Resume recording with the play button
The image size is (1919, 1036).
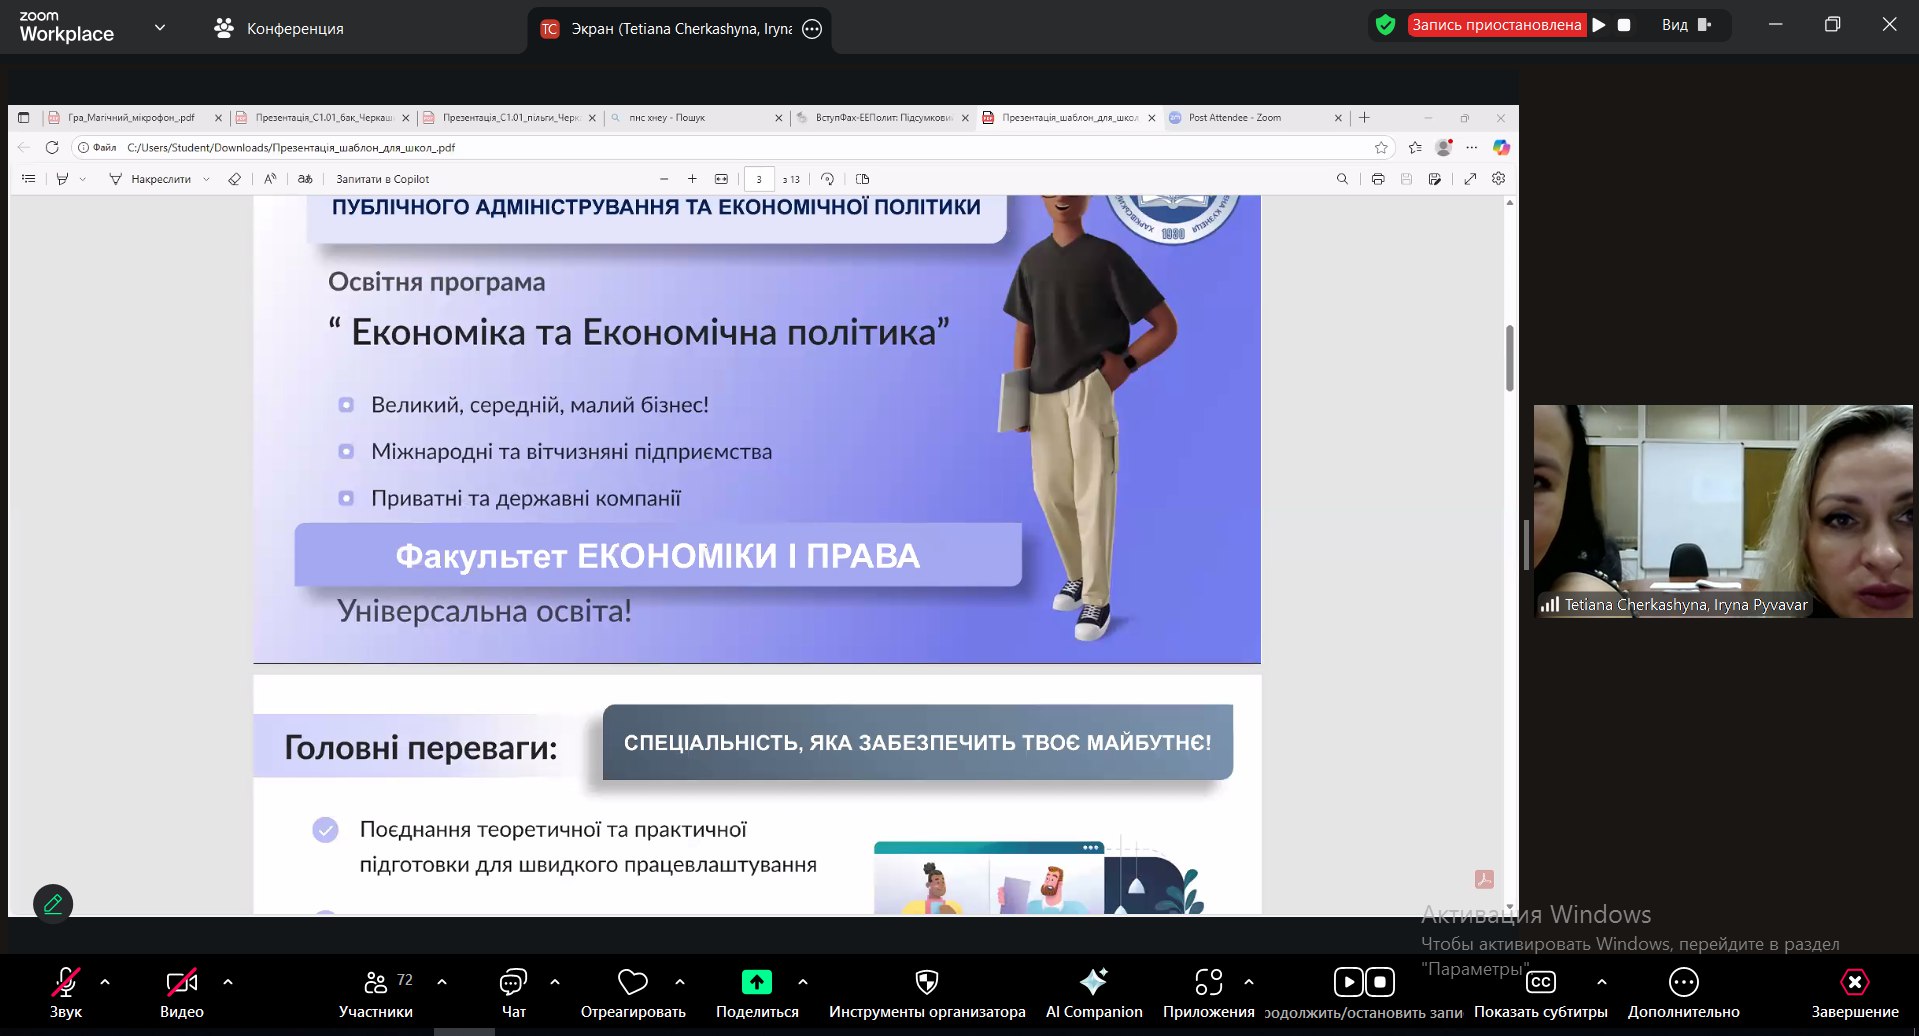pyautogui.click(x=1599, y=25)
